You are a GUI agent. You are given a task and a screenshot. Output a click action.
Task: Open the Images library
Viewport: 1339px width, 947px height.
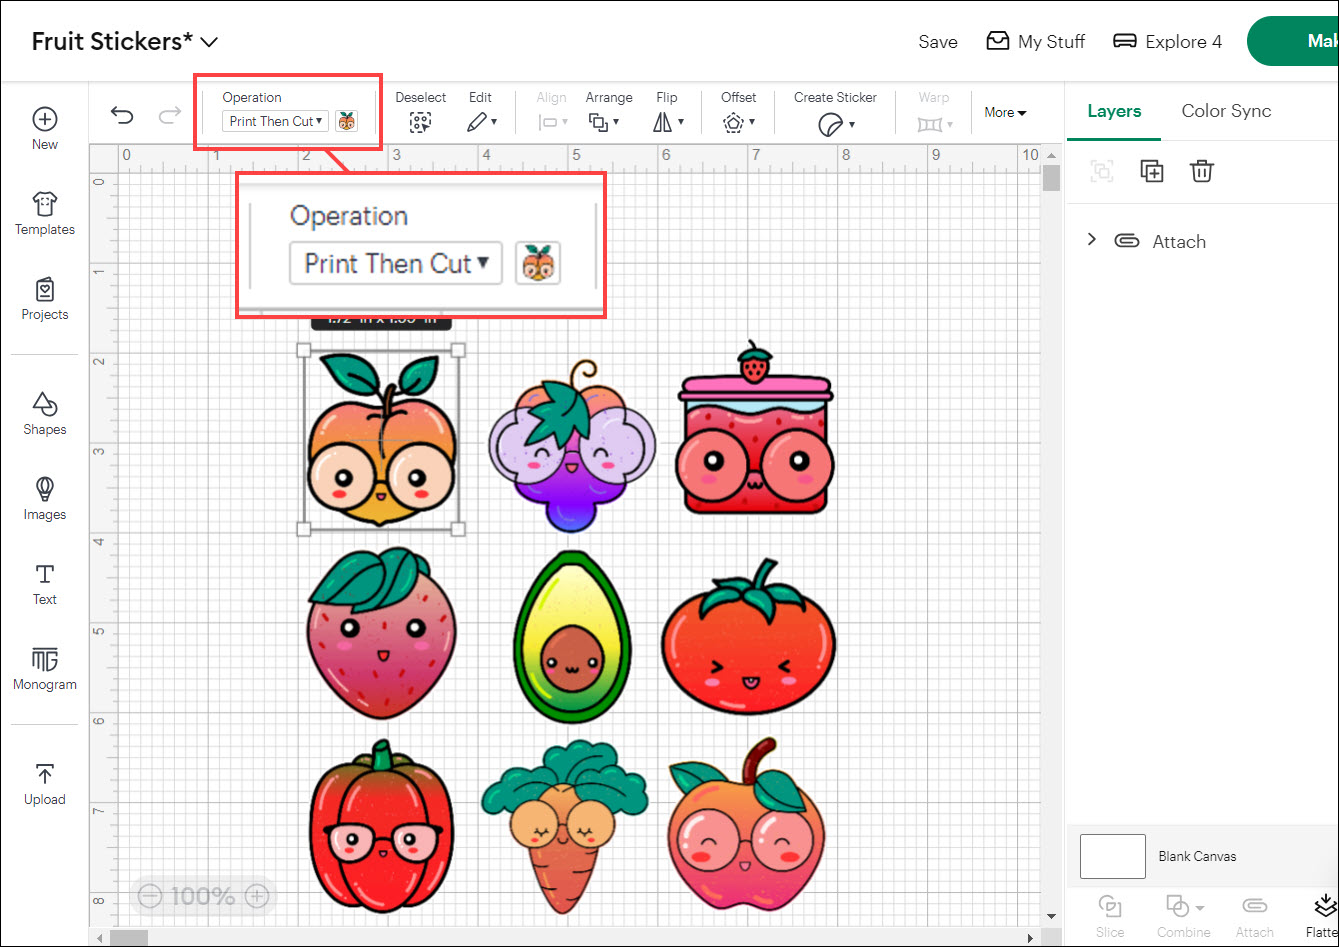tap(45, 499)
